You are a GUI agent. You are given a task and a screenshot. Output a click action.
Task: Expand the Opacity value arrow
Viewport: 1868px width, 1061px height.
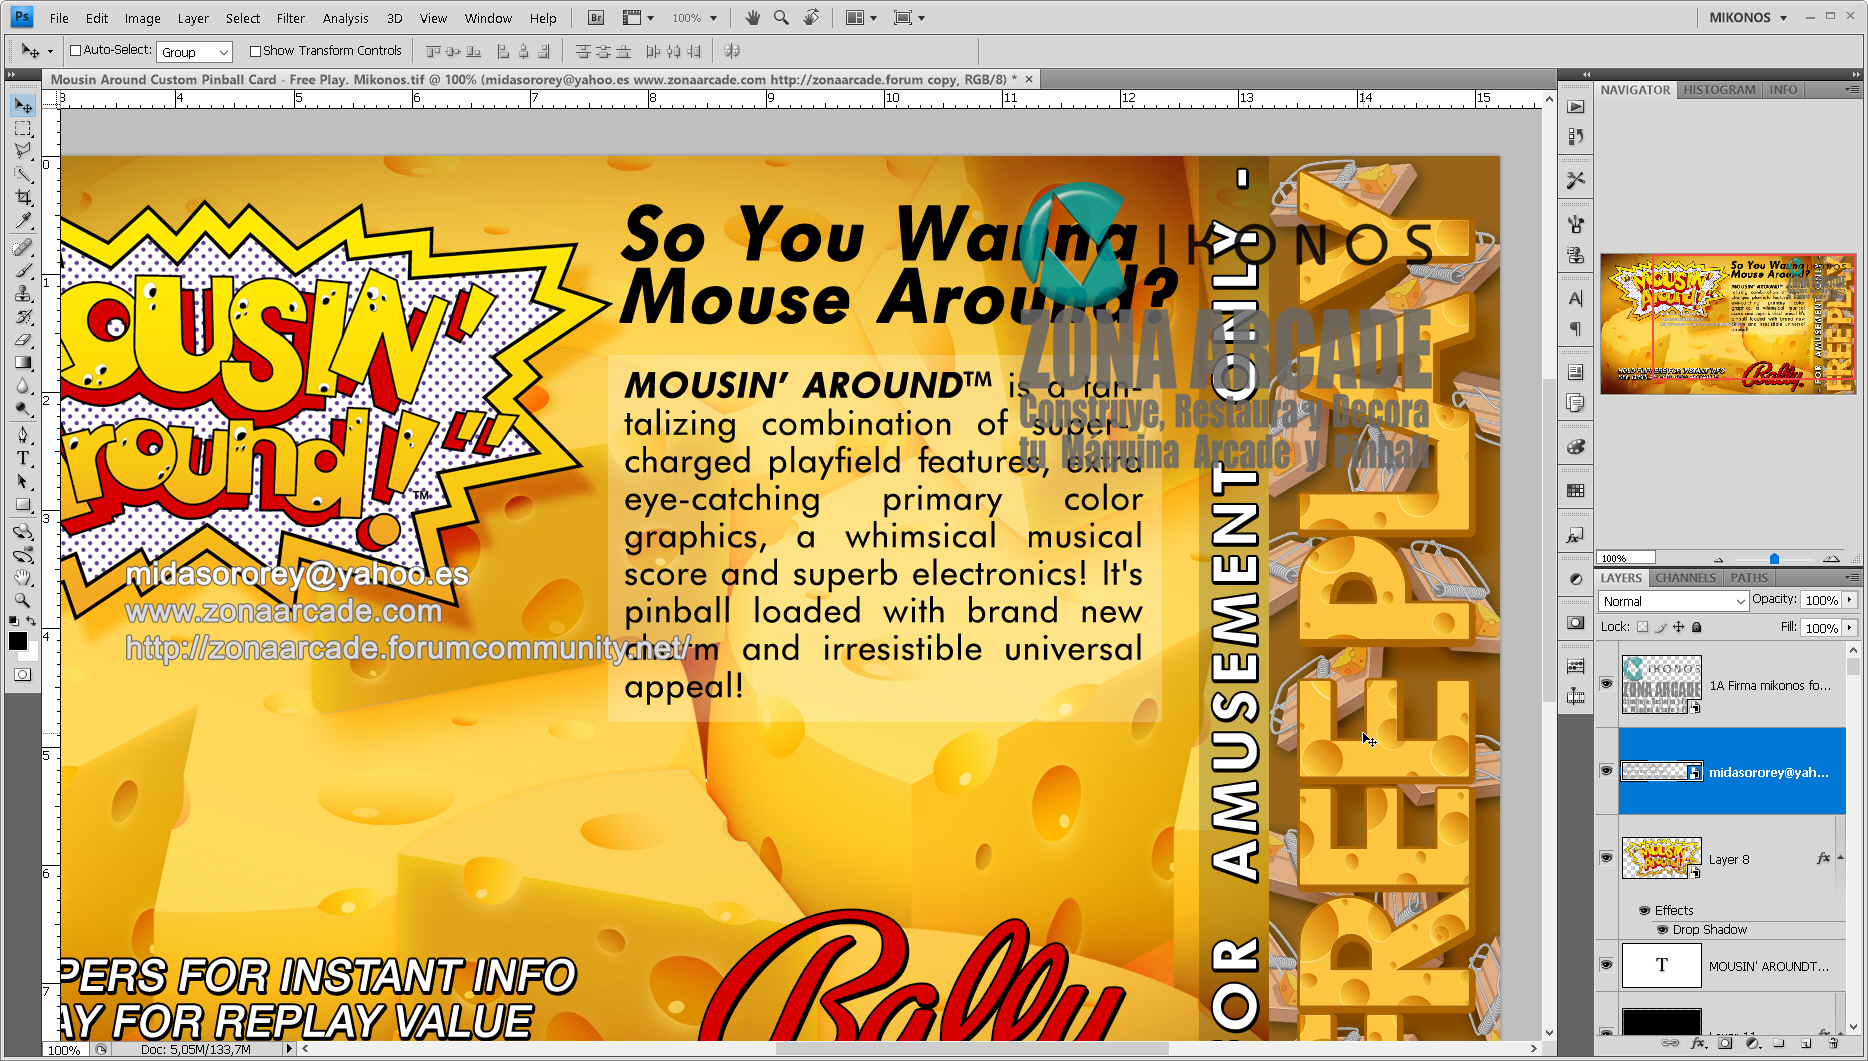point(1851,600)
